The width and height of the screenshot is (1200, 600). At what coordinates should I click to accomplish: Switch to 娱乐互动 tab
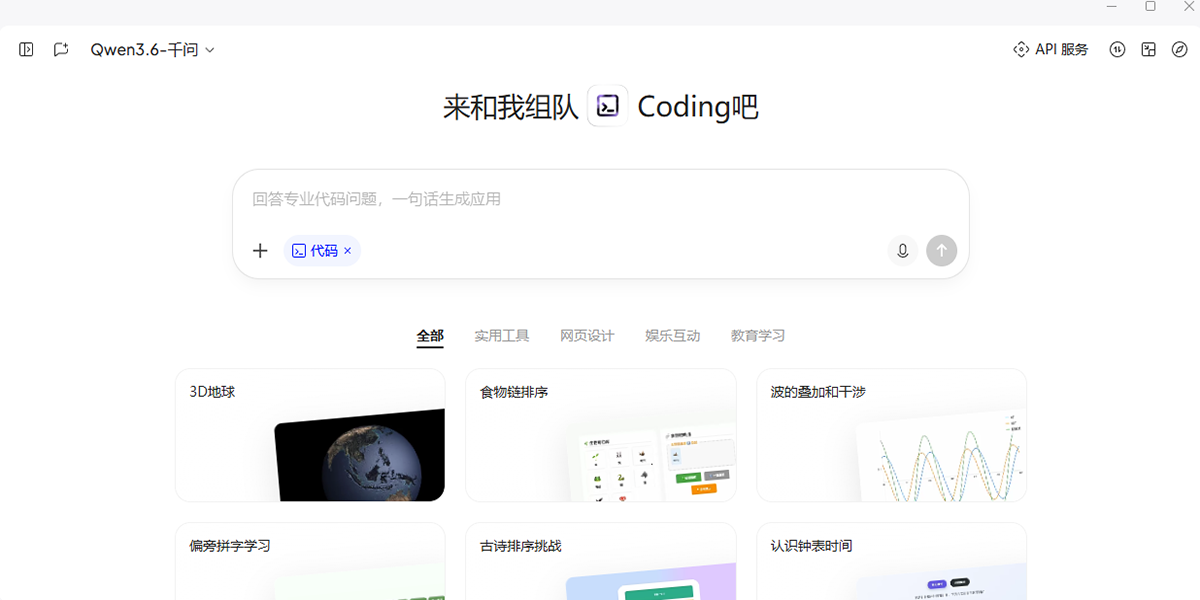point(673,336)
